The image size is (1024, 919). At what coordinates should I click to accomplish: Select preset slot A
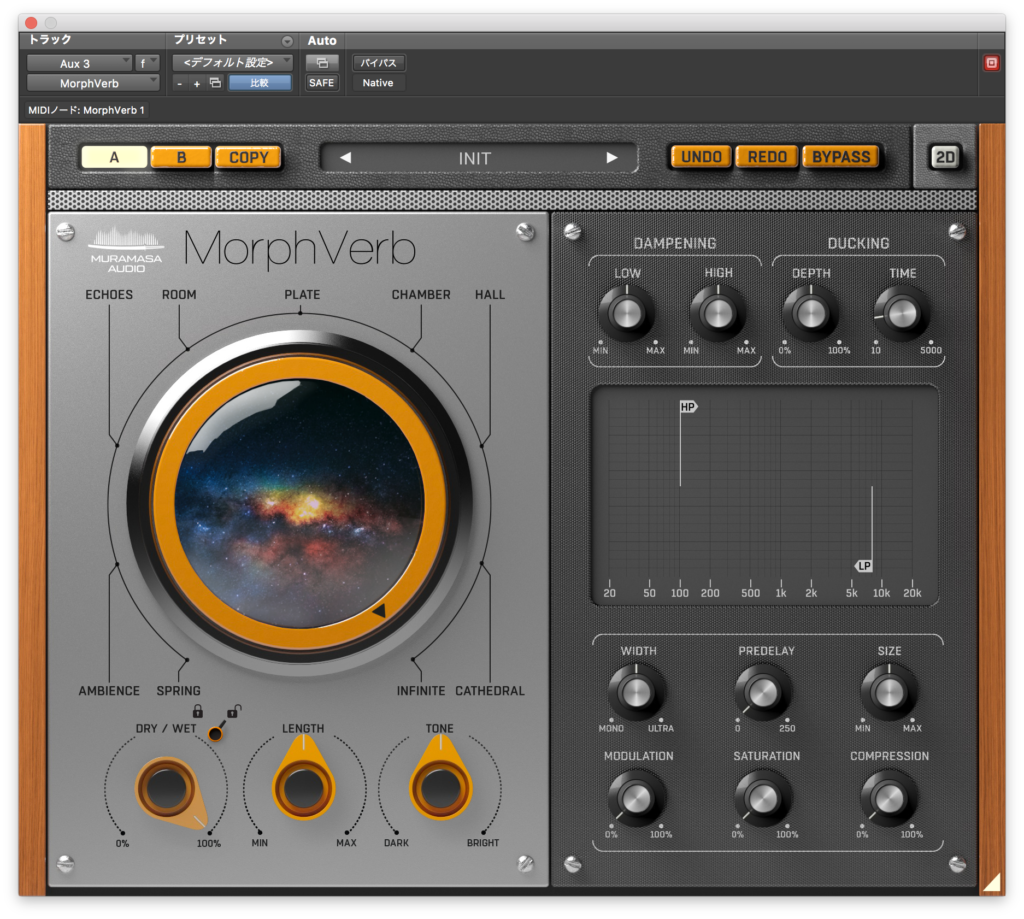tap(113, 157)
